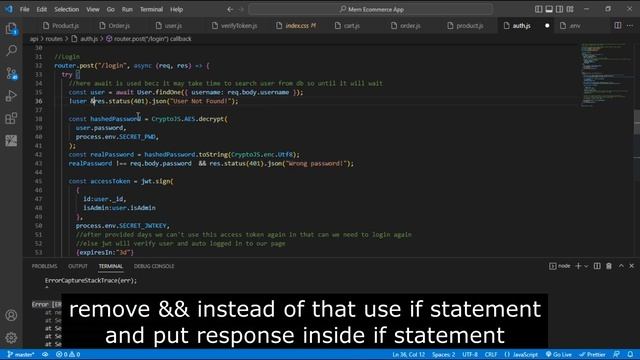Open the Run menu
Viewport: 640px width, 360px height.
127,9
